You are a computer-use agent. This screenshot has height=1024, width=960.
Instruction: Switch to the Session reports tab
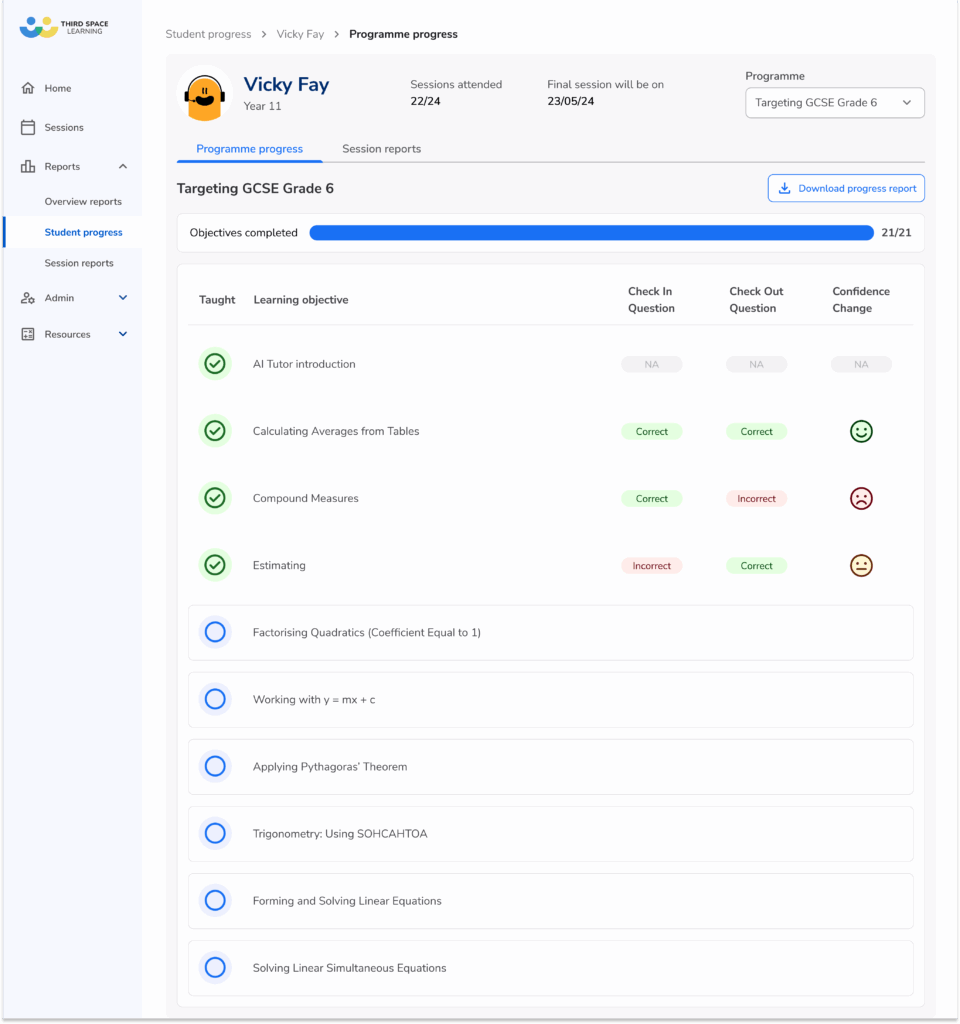click(381, 149)
